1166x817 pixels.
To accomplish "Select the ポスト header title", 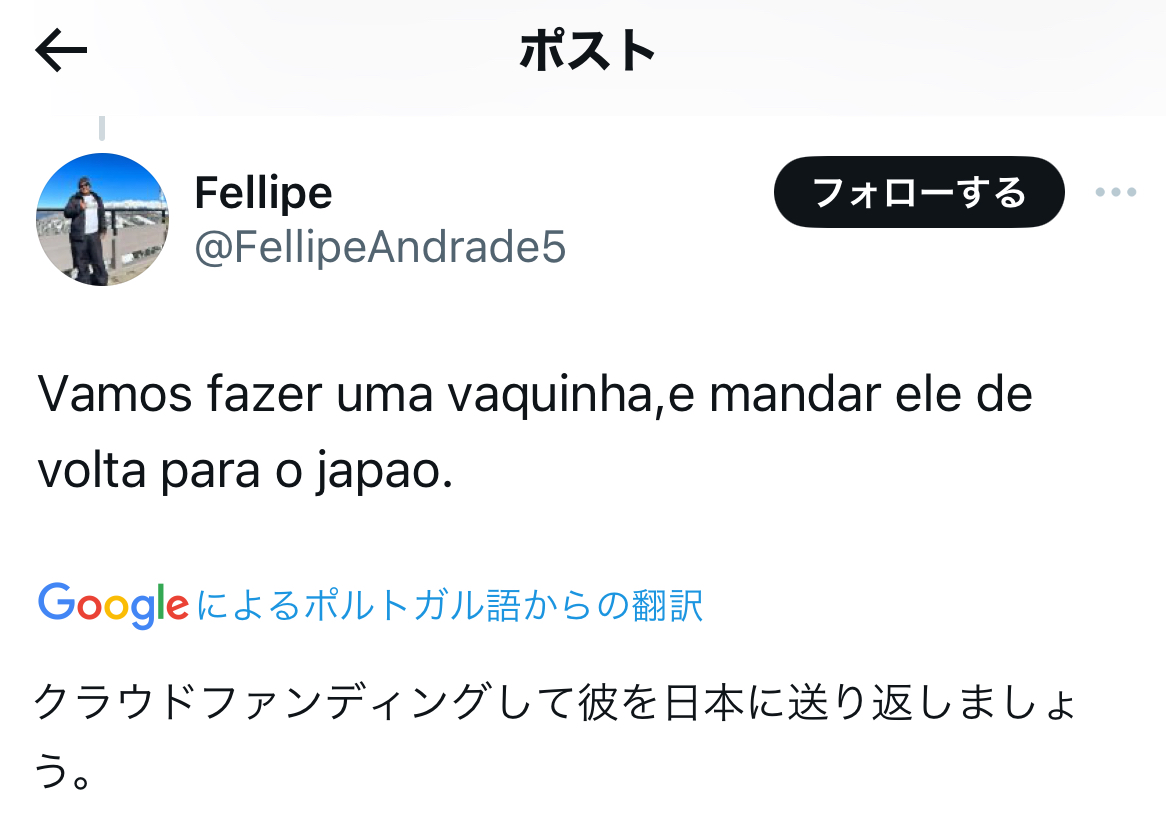I will point(587,51).
